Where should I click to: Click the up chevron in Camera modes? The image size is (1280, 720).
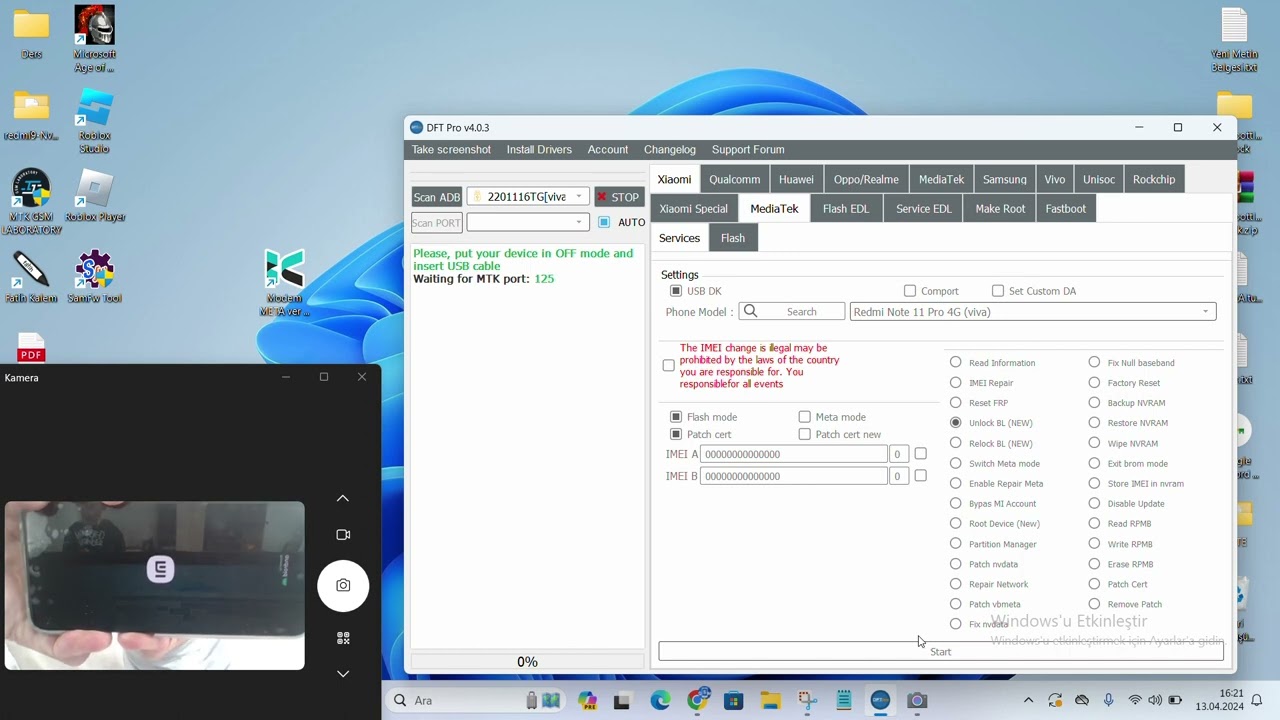343,499
